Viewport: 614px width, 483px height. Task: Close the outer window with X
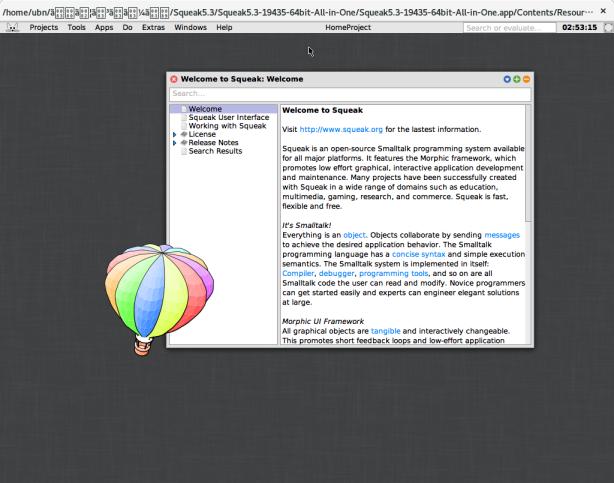coord(603,11)
